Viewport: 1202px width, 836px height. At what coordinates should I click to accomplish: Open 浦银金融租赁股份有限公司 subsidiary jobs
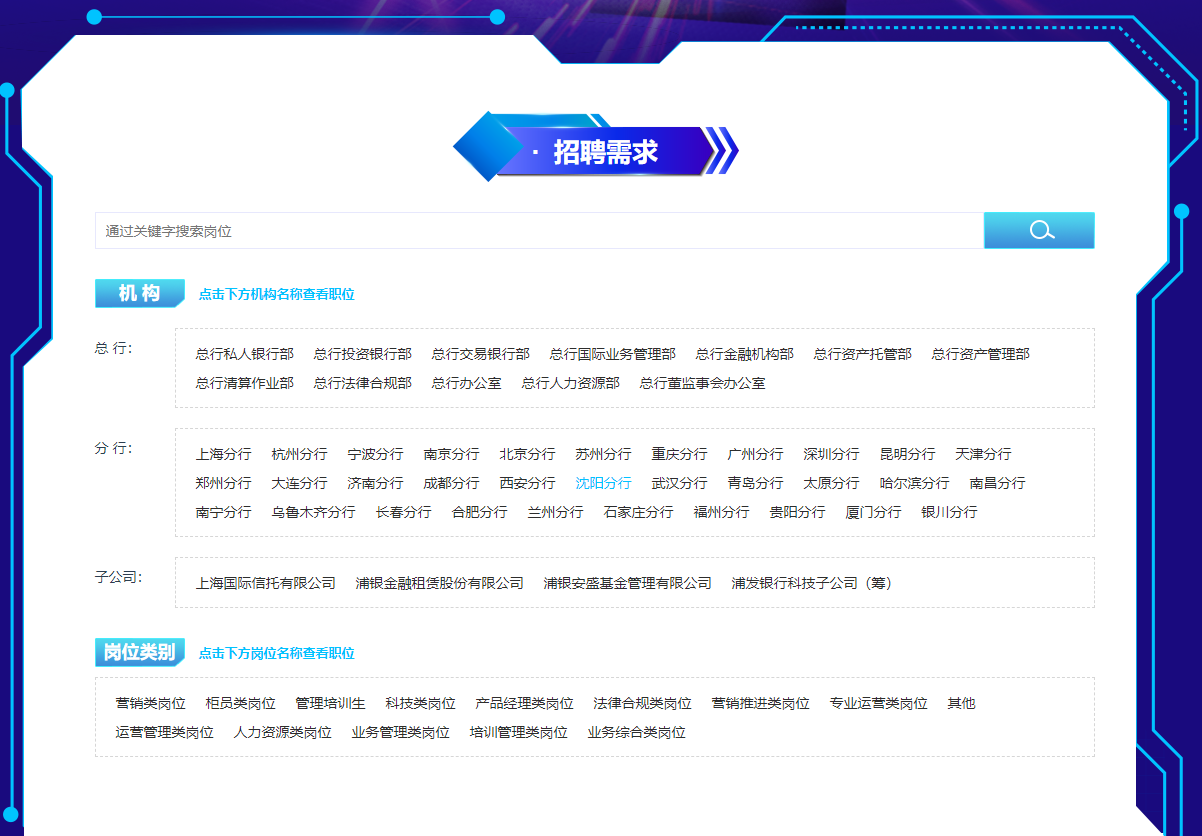440,583
